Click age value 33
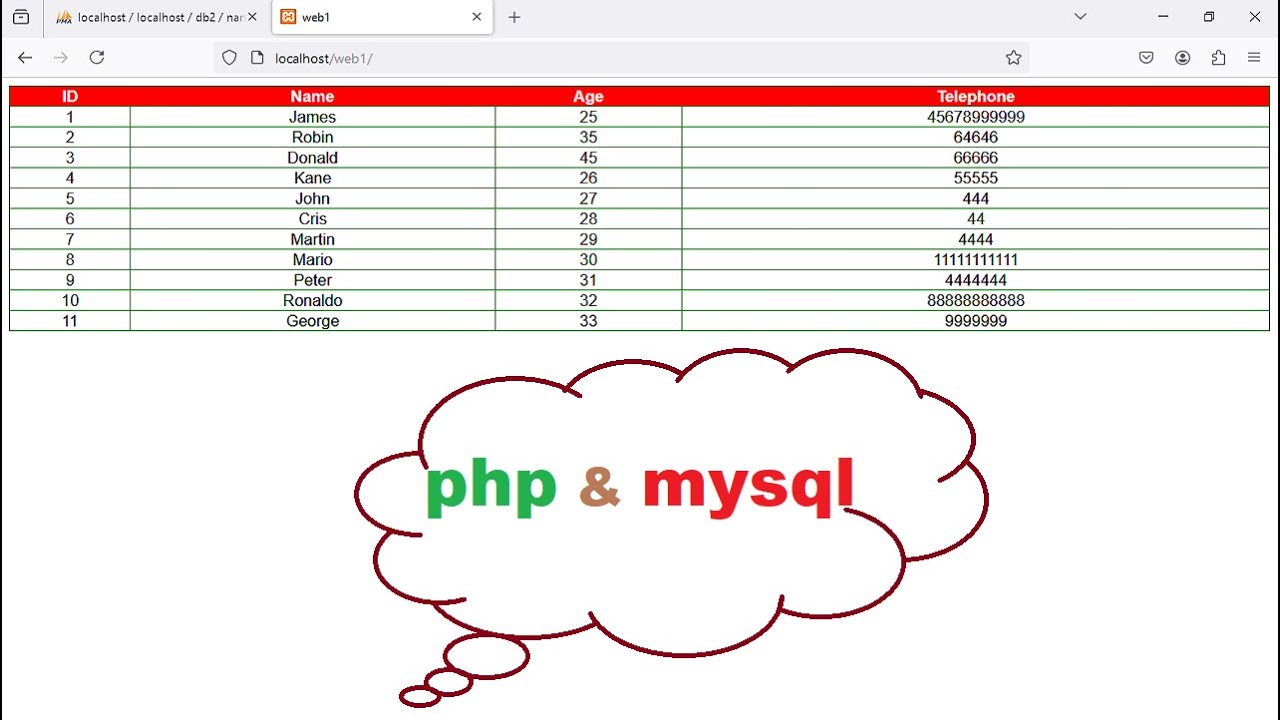 pos(588,321)
